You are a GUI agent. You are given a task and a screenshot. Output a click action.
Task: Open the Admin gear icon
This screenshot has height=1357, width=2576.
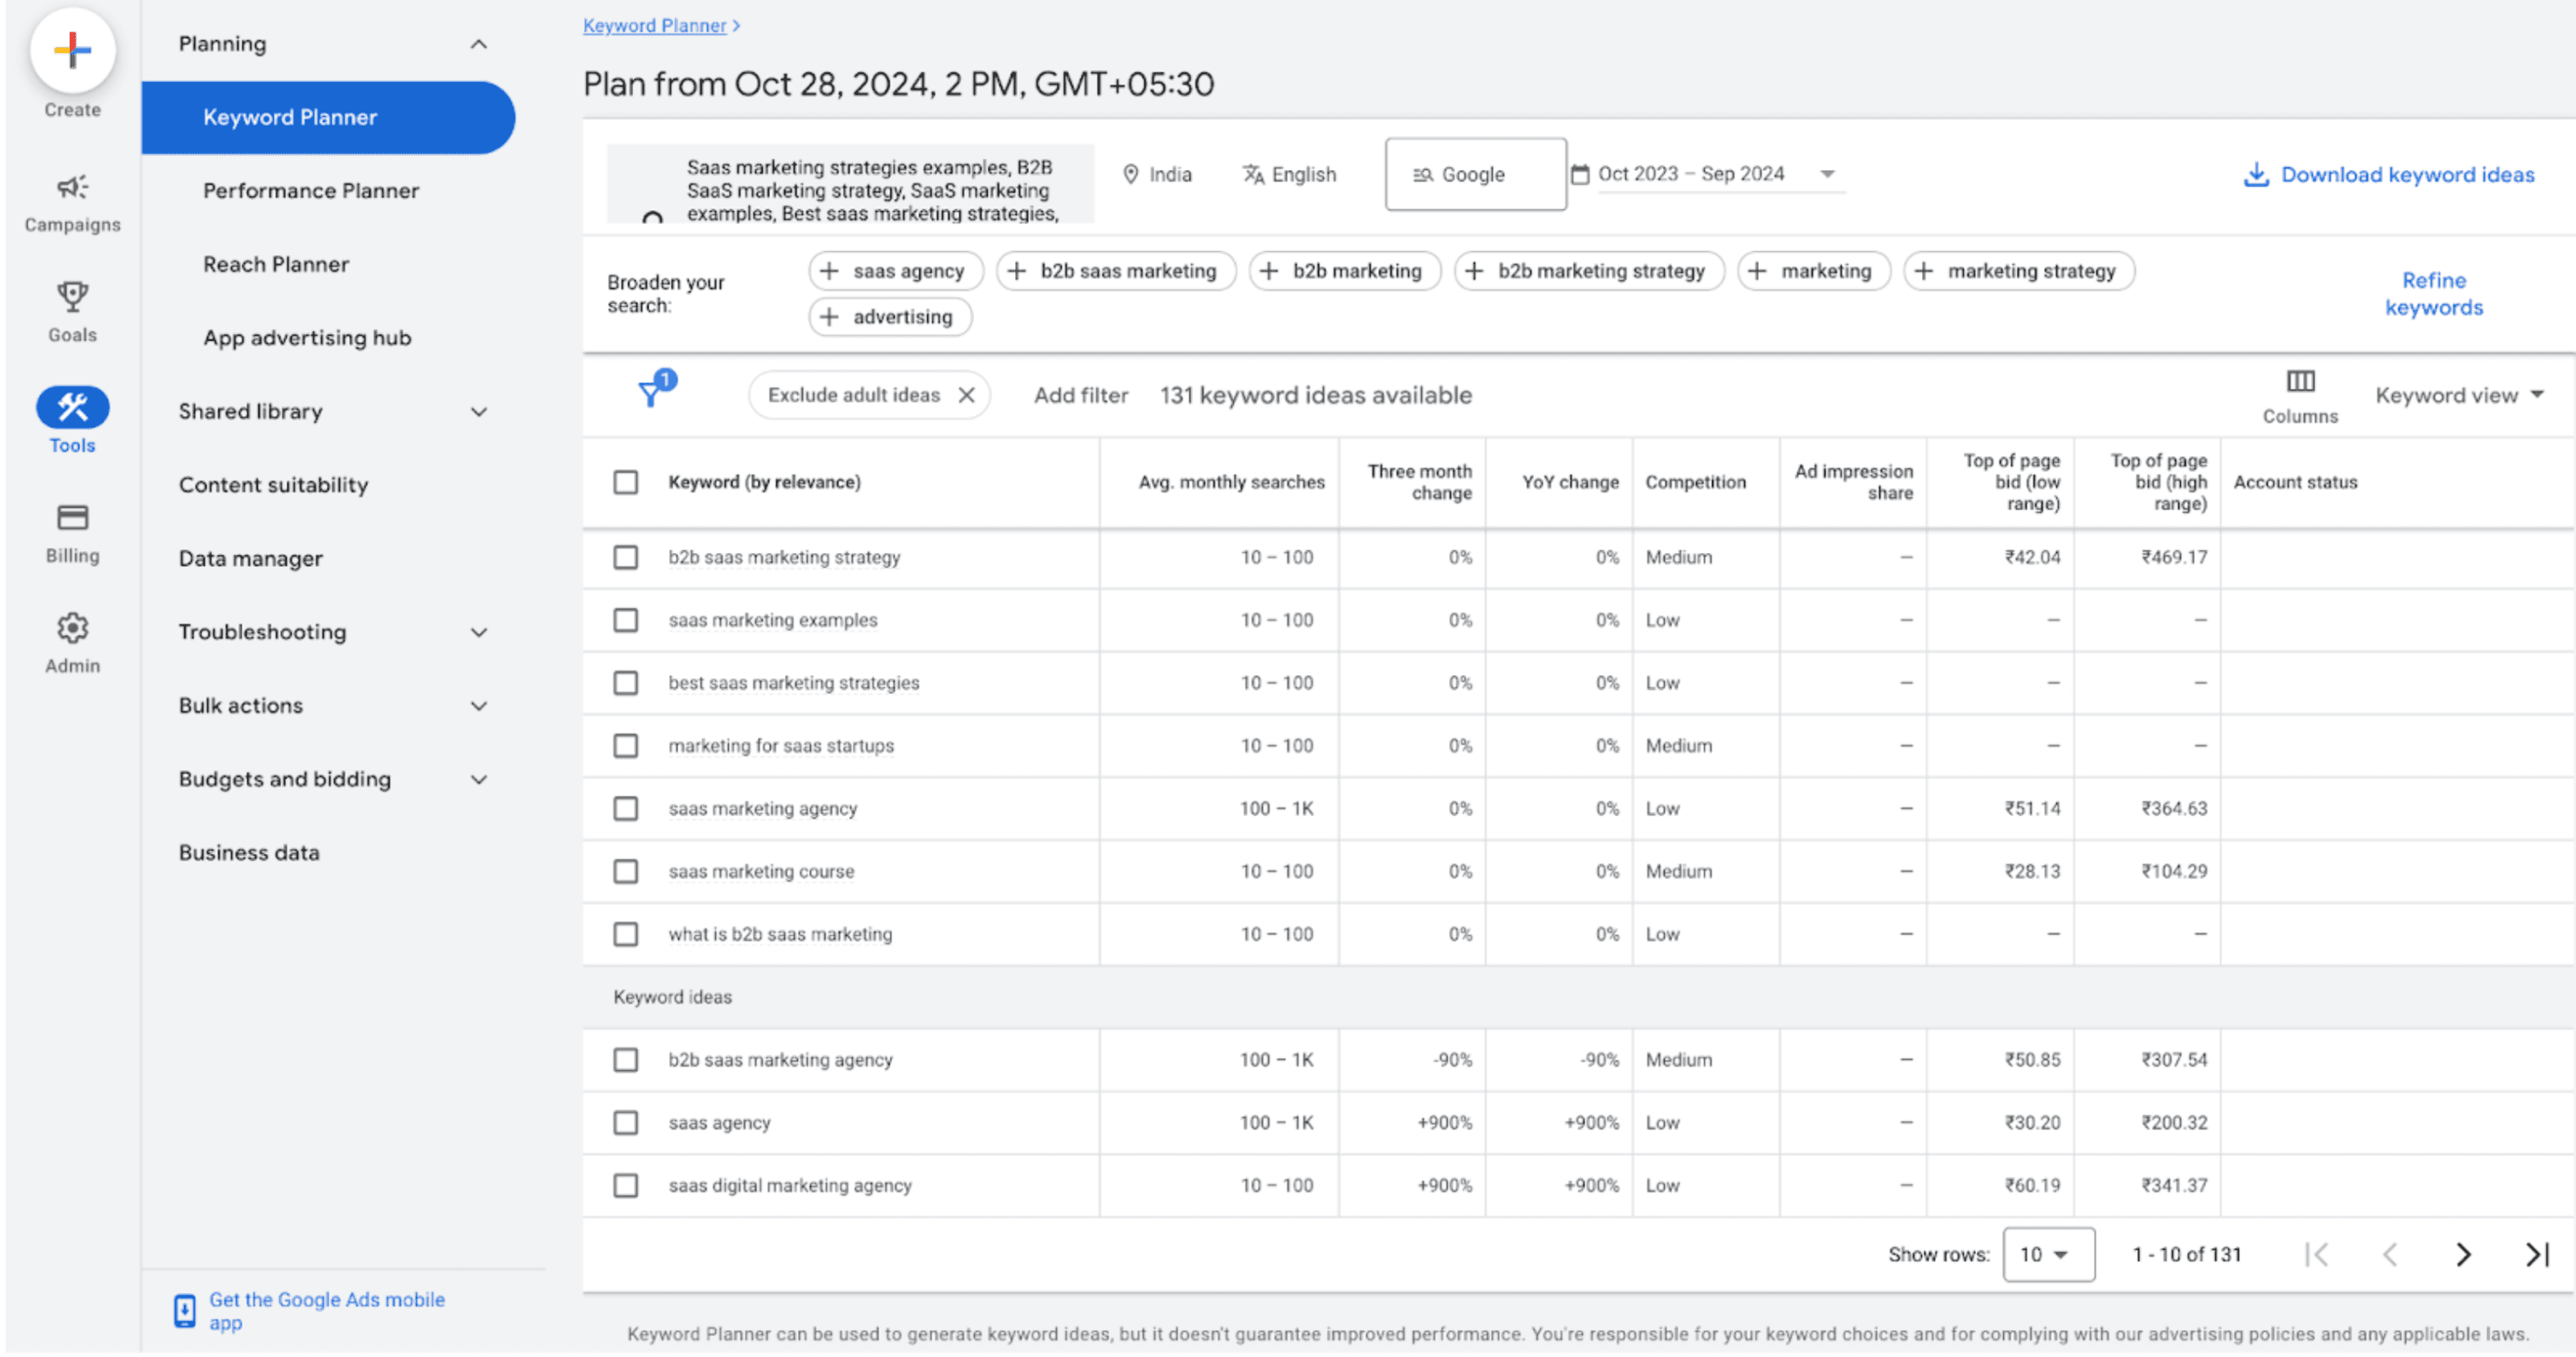pos(72,628)
